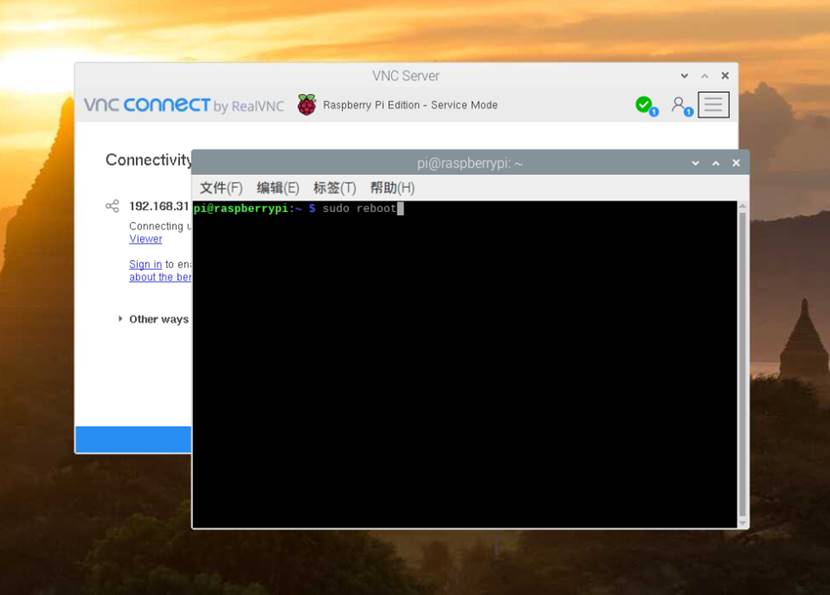Expand the Other ways section
The width and height of the screenshot is (830, 595).
pos(120,319)
